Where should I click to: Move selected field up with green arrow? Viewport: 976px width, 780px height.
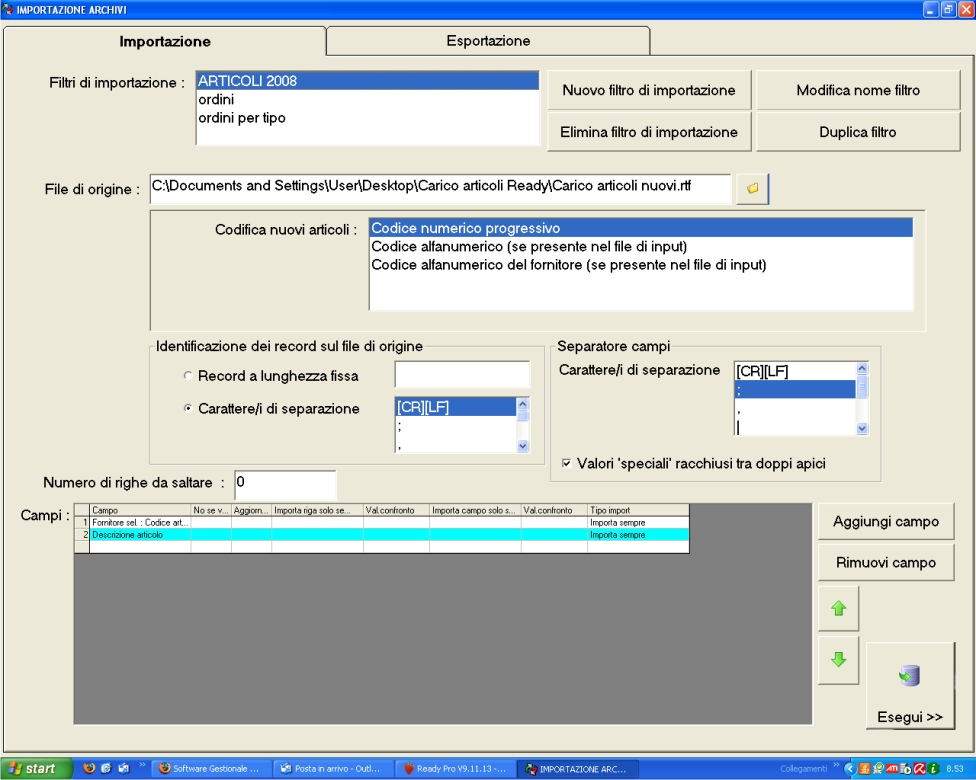(838, 608)
